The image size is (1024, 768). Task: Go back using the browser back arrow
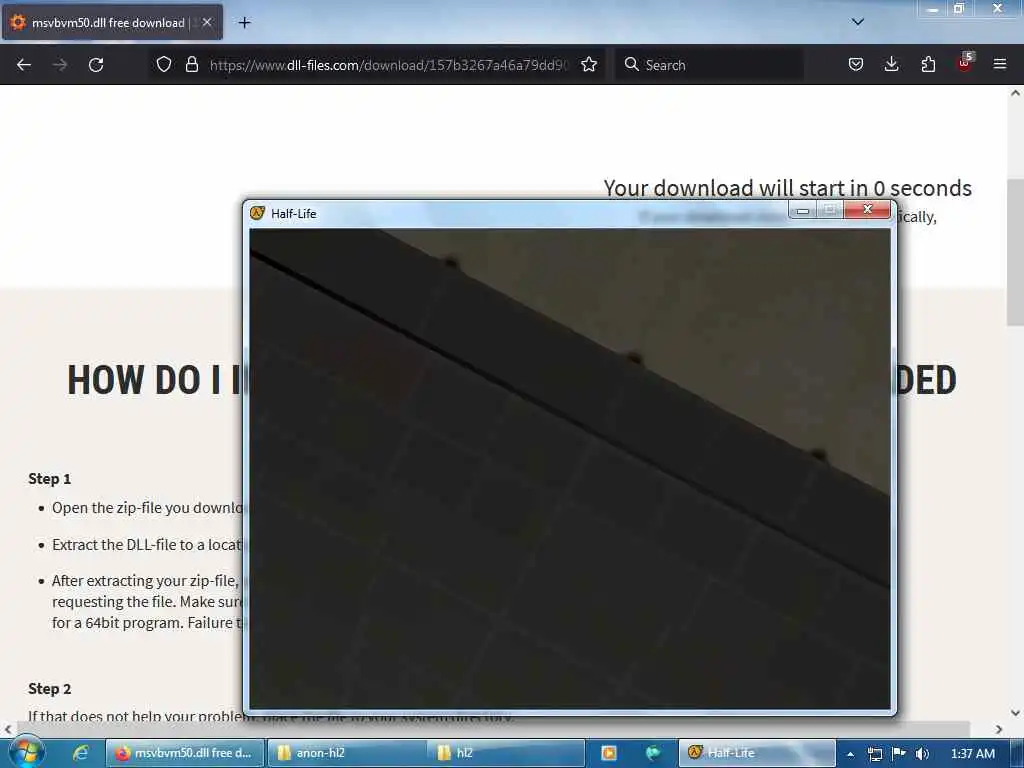click(x=24, y=65)
